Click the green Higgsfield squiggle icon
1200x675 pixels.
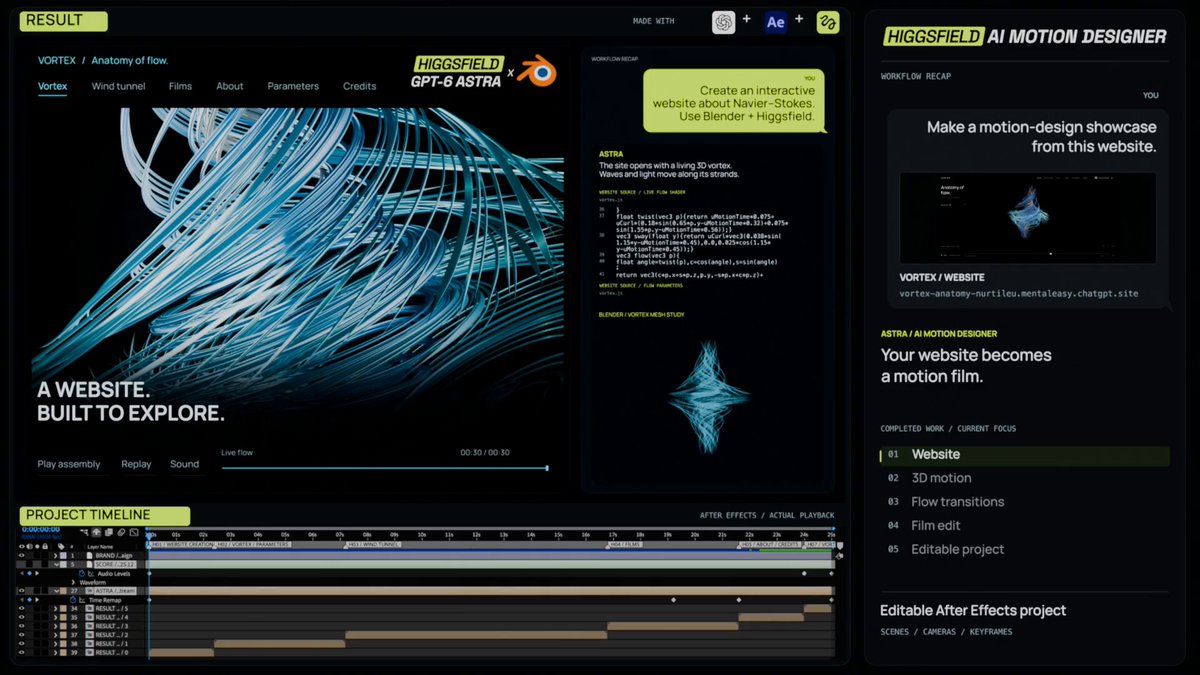click(827, 22)
